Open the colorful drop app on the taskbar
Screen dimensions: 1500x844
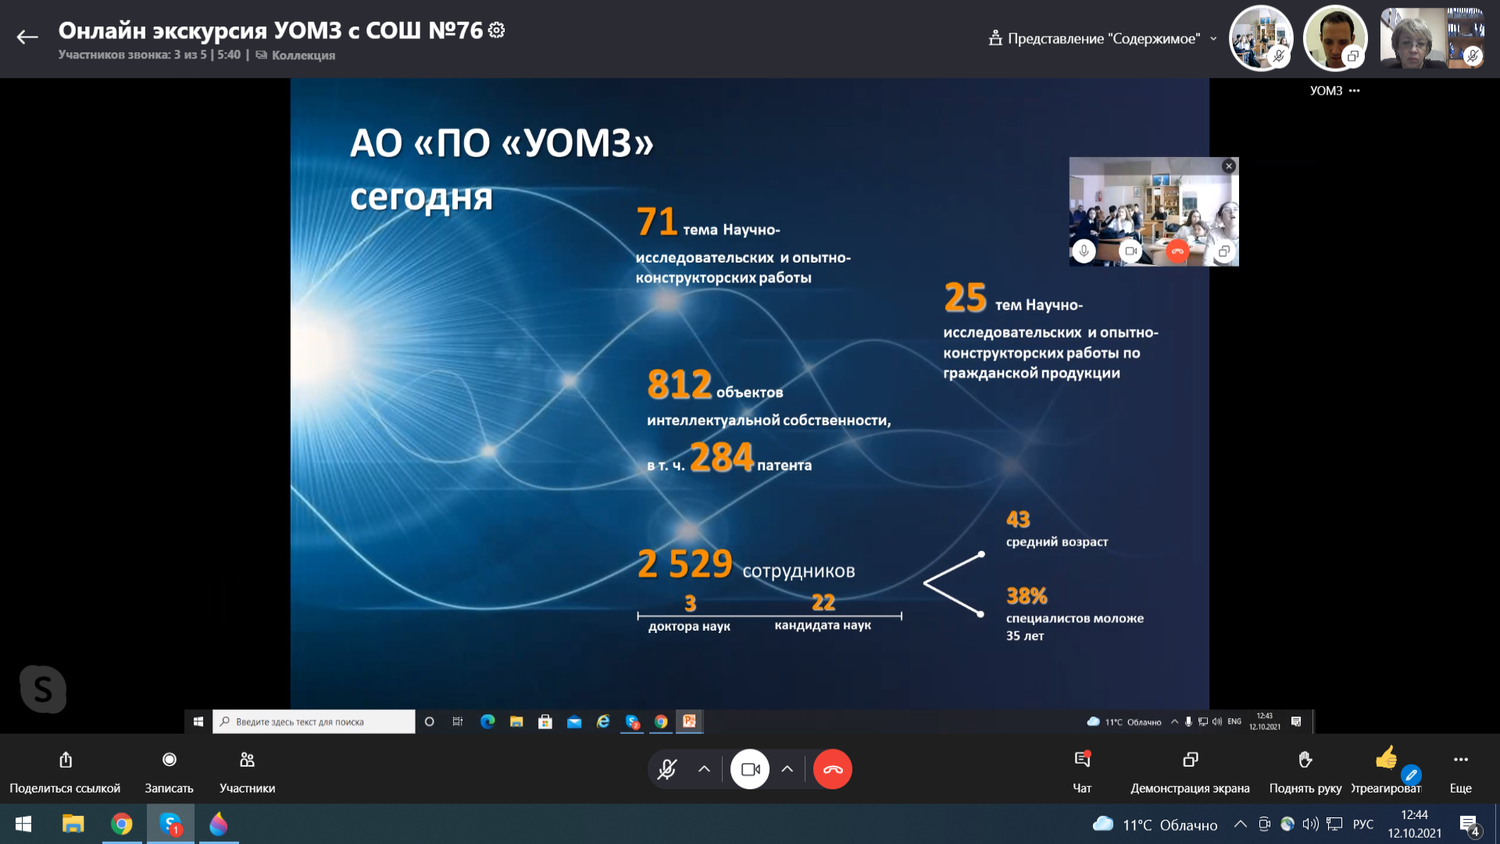click(x=218, y=824)
